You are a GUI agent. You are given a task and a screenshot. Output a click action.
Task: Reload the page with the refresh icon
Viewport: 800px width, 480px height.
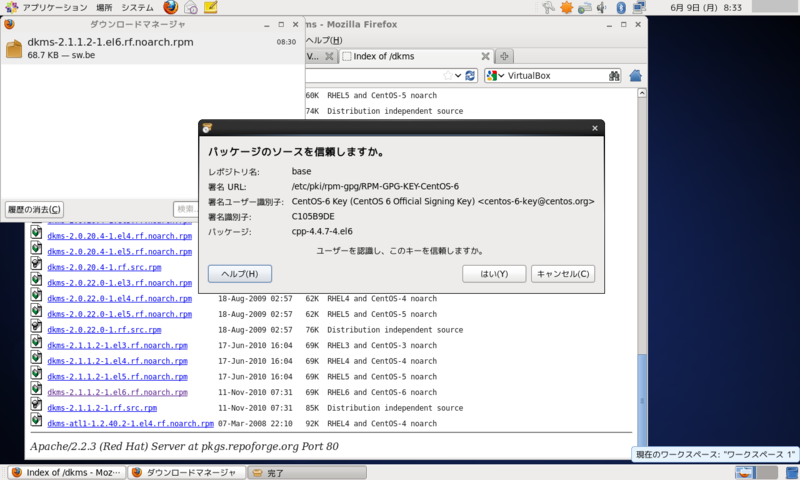470,75
